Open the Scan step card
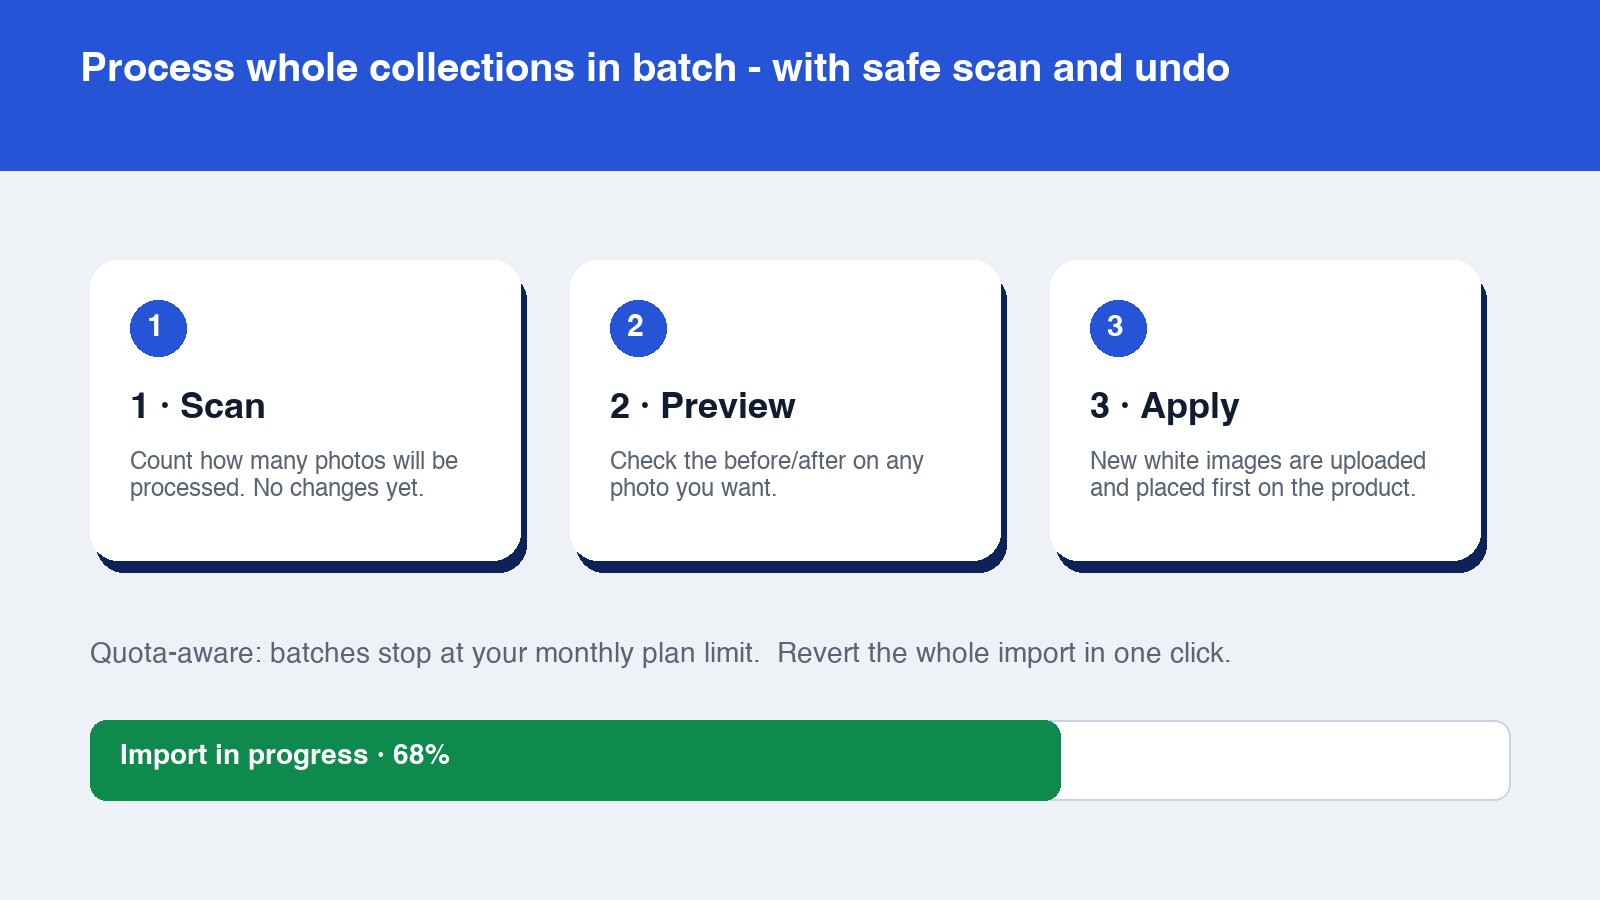This screenshot has height=900, width=1600. pyautogui.click(x=305, y=410)
